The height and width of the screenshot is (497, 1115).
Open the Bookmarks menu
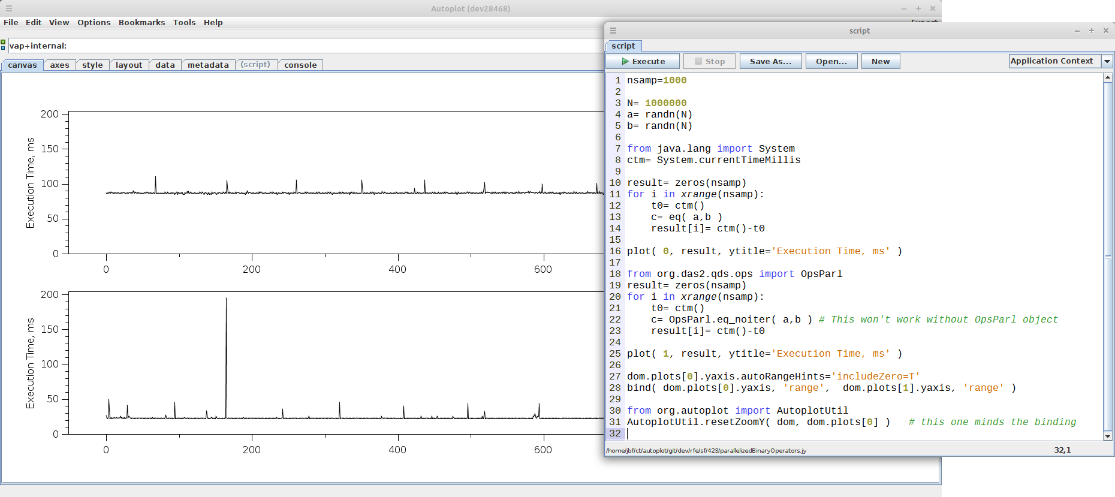141,22
